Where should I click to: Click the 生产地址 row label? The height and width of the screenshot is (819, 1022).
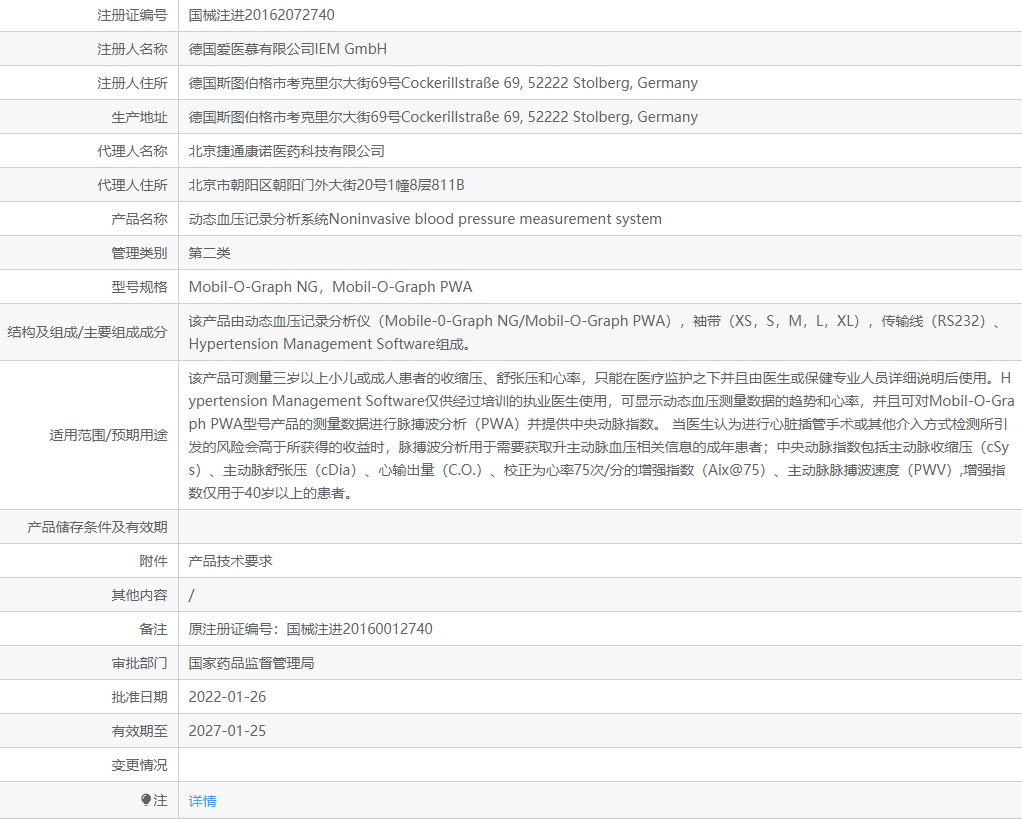(139, 117)
